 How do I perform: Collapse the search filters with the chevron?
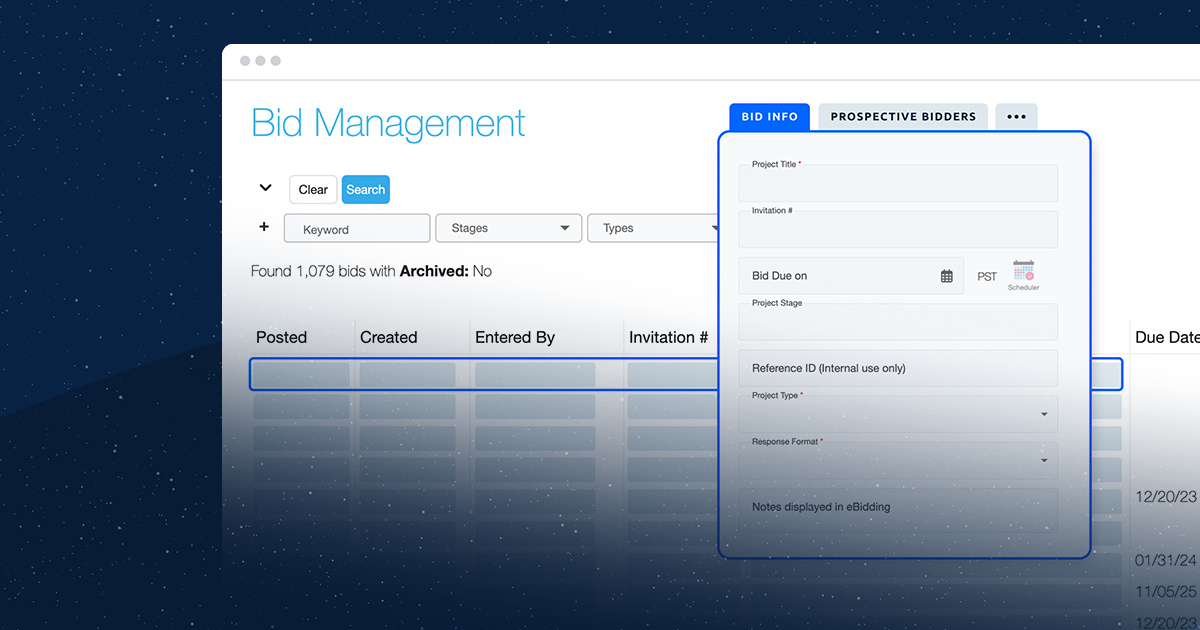(x=265, y=187)
